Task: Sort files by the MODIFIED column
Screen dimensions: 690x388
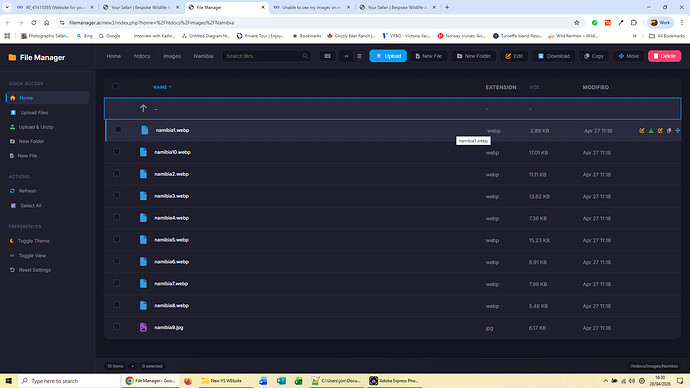Action: coord(597,87)
